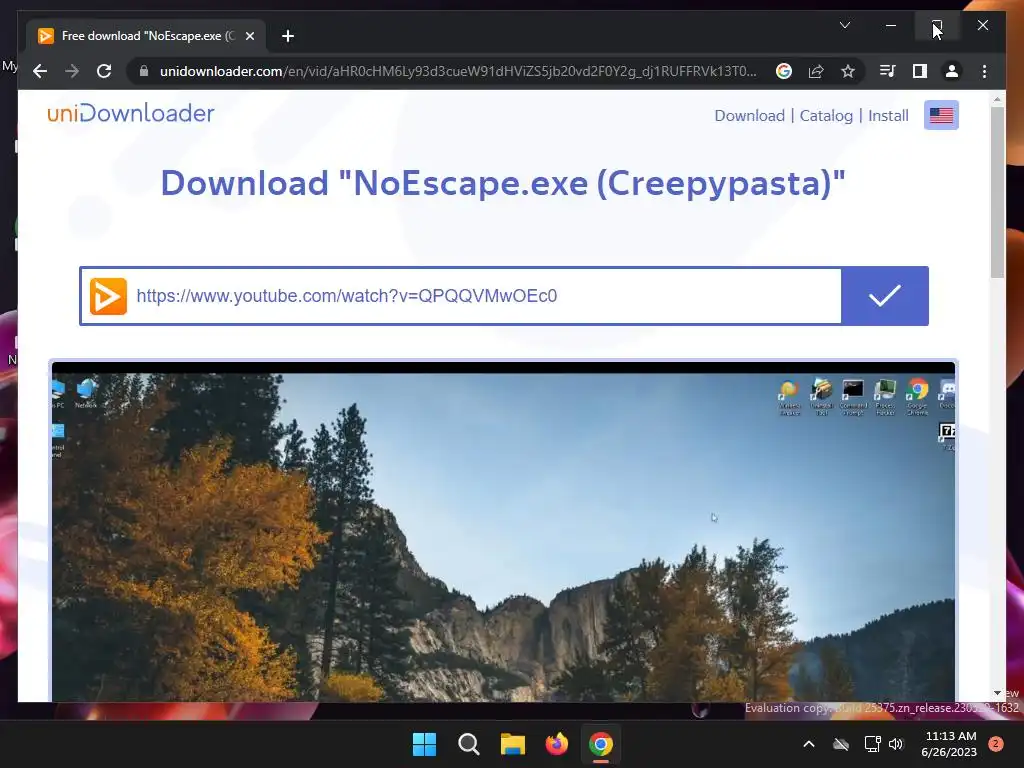
Task: Change language via US flag button
Action: [941, 115]
